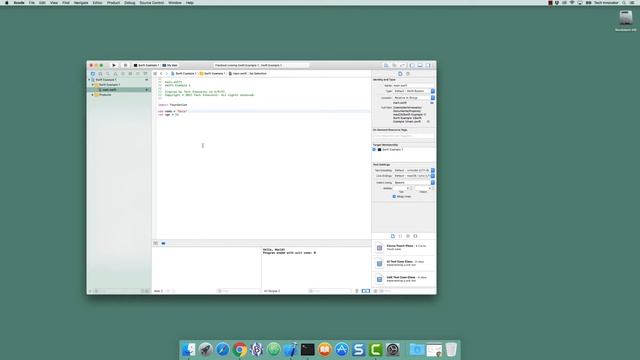Reveal full path in Finder arrow

point(428,122)
